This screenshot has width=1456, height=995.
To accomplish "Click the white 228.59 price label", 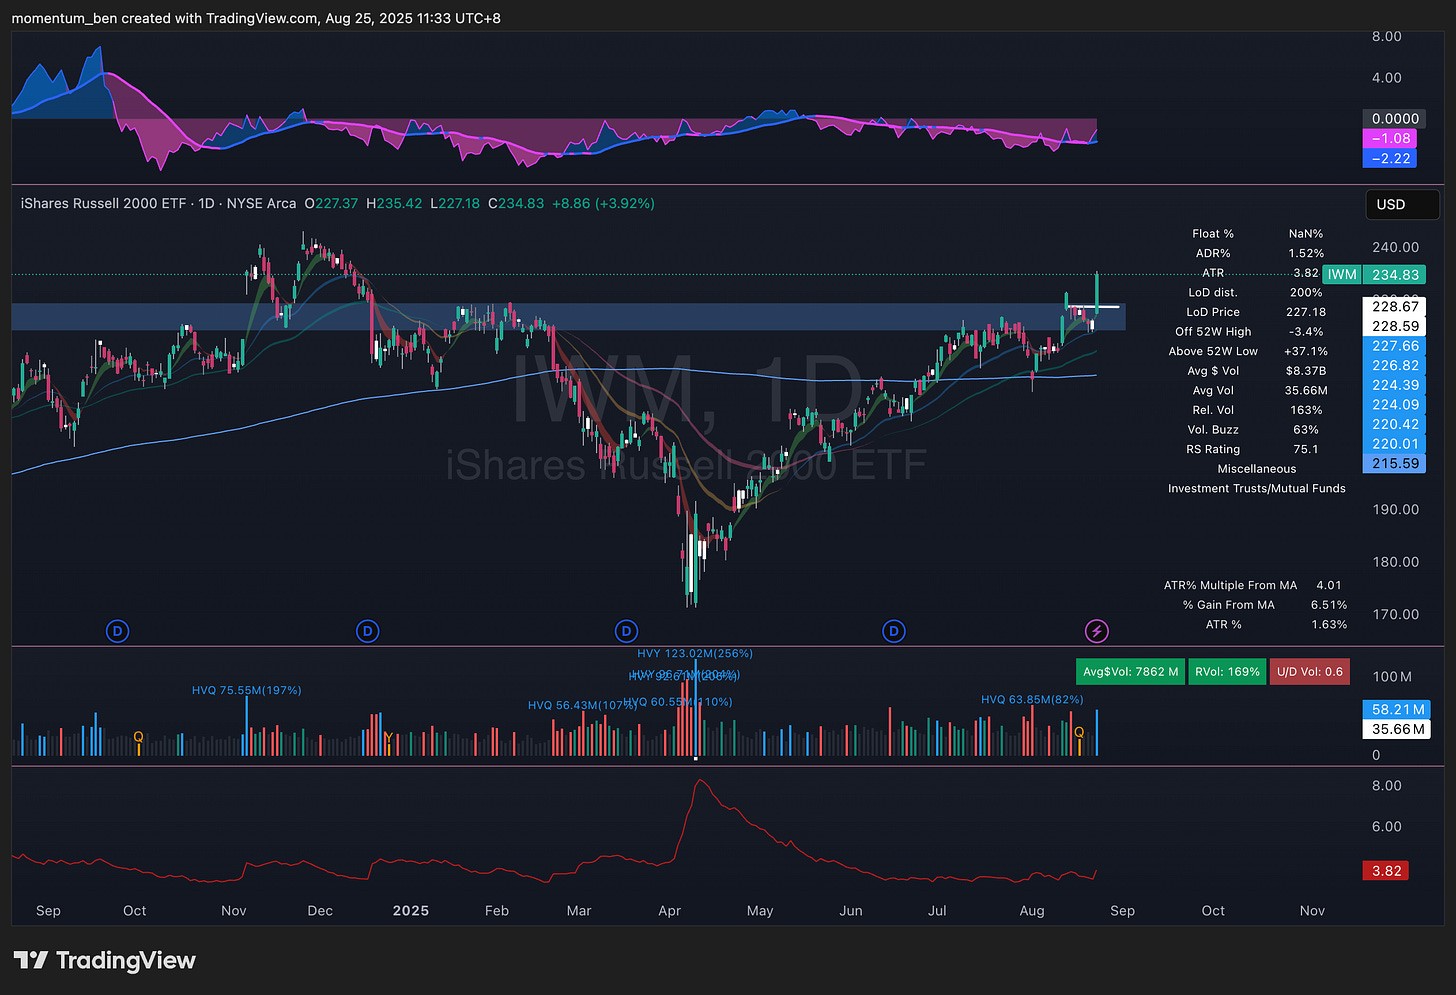I will click(1395, 326).
